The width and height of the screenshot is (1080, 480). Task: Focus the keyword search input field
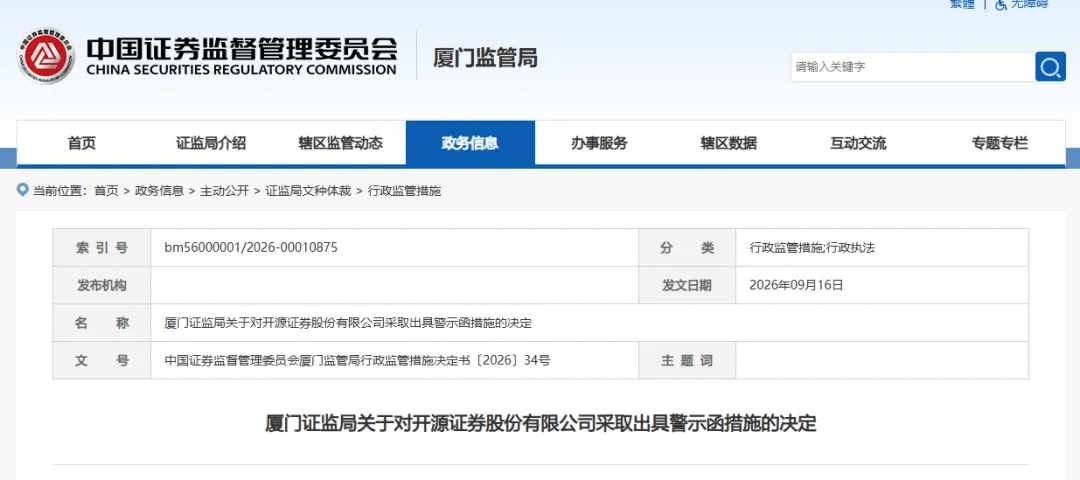(913, 67)
